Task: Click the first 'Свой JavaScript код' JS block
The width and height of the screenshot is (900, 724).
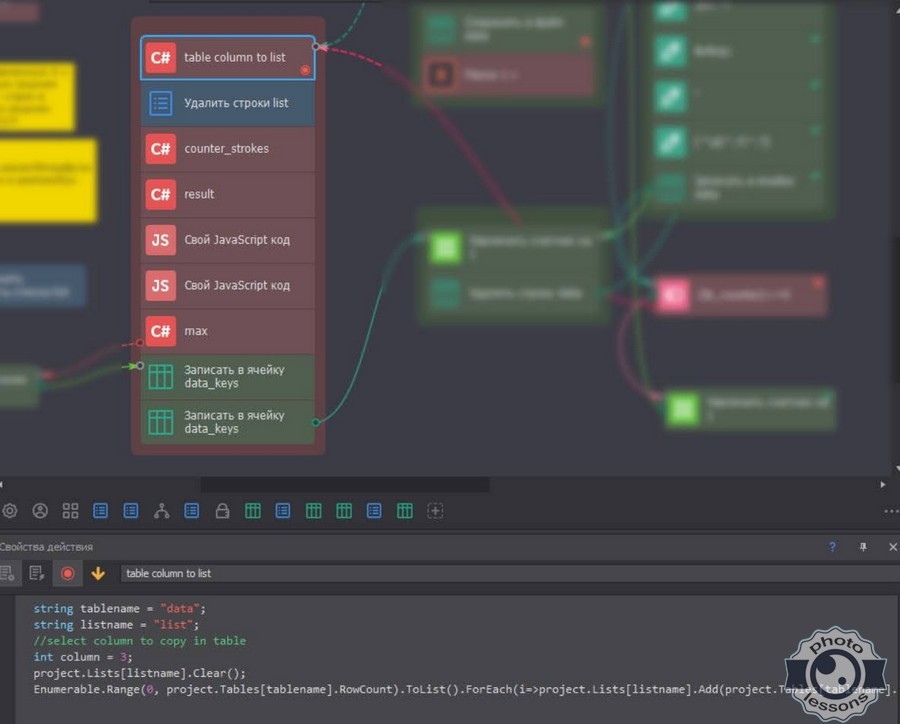Action: tap(228, 240)
